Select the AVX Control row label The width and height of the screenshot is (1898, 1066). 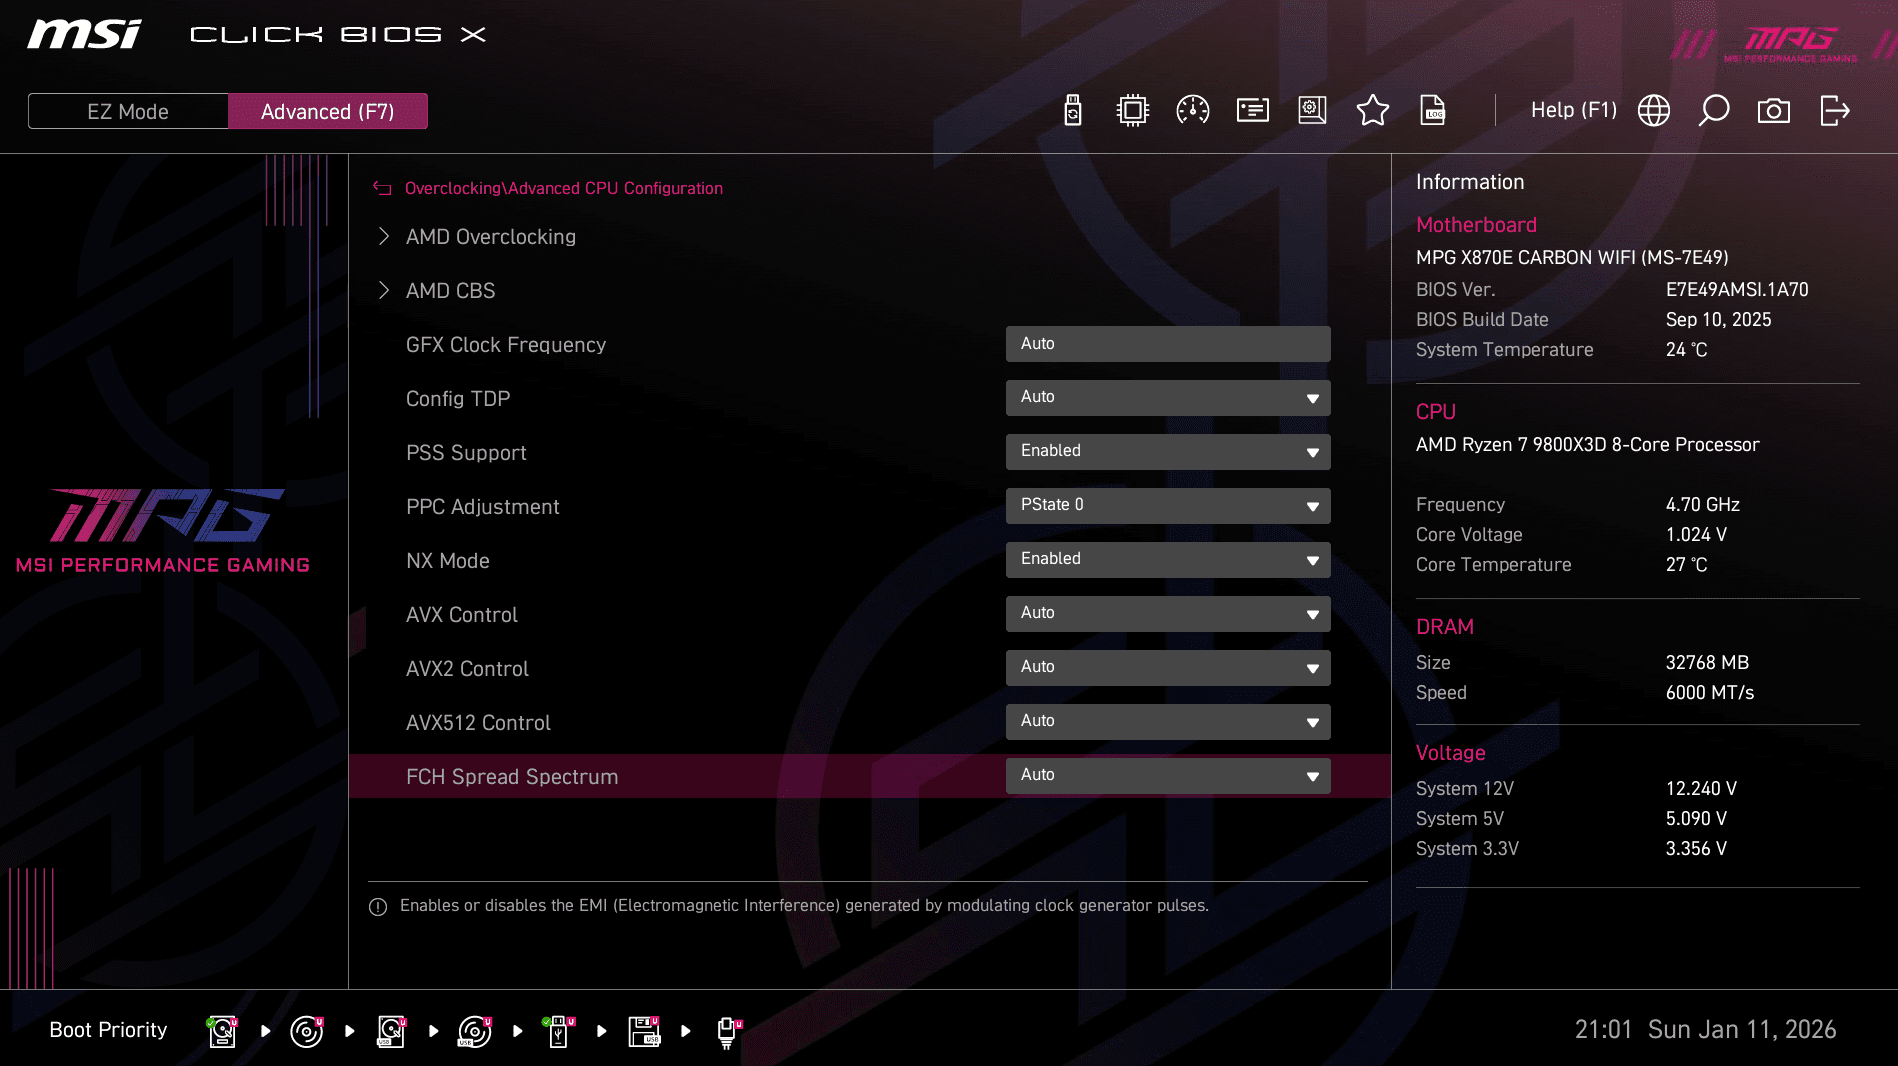coord(462,615)
